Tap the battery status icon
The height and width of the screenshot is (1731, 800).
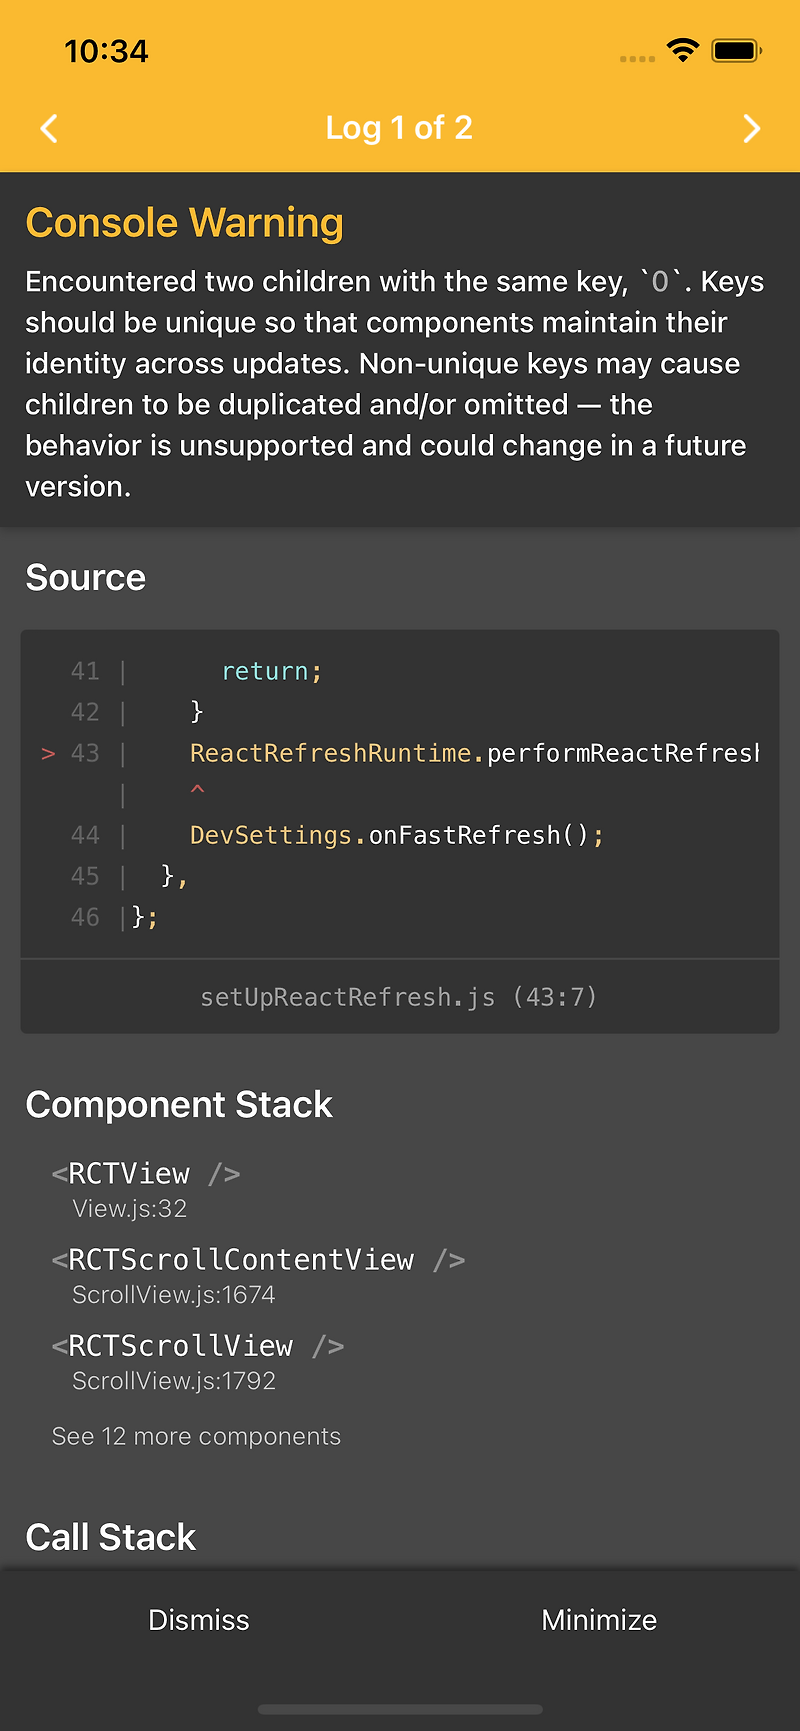(736, 51)
